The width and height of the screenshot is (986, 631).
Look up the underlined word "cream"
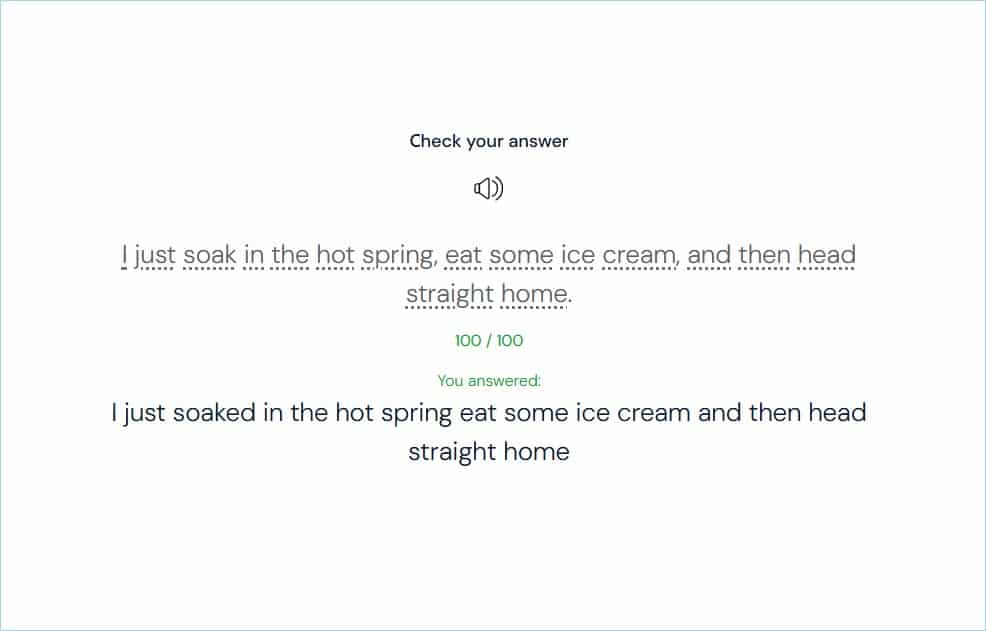click(x=638, y=256)
